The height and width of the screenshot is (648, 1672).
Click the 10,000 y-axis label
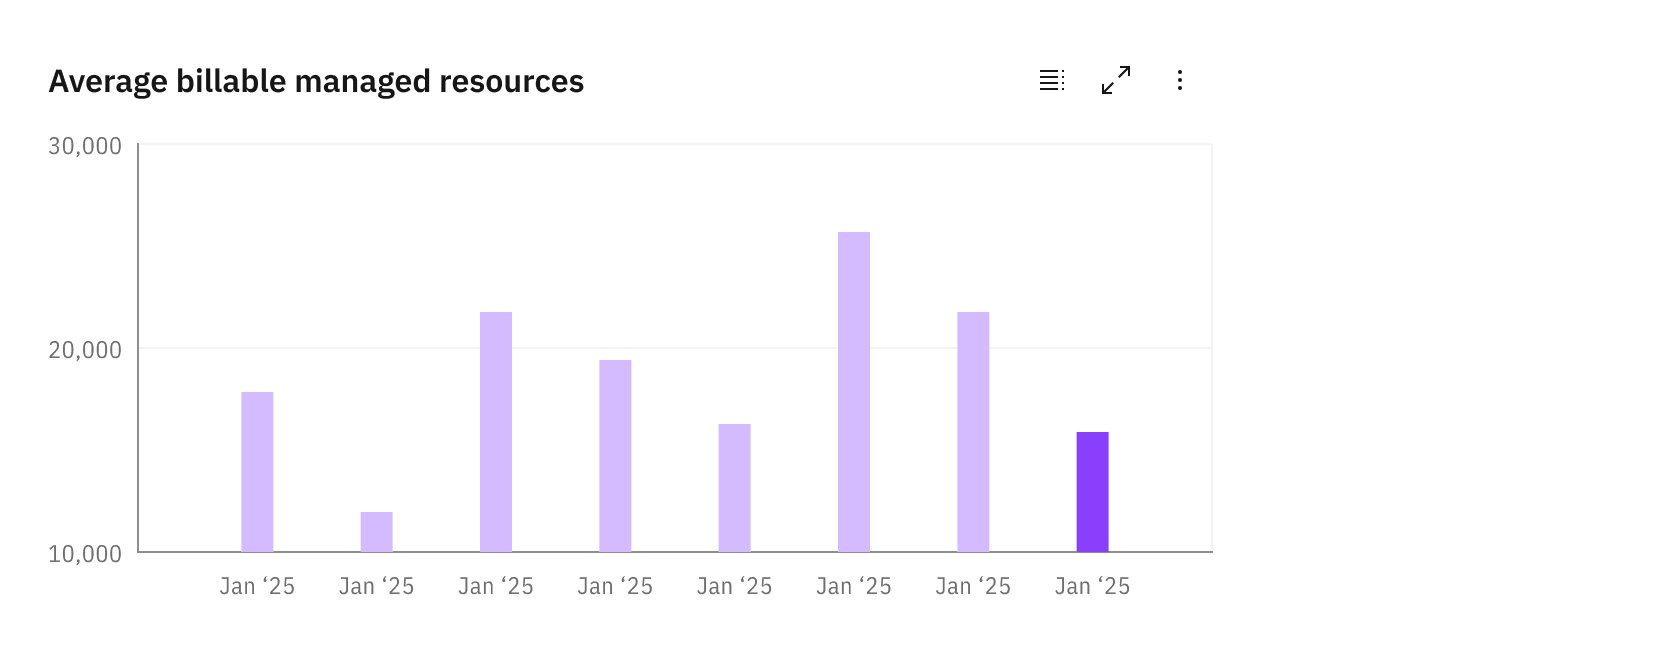click(85, 554)
